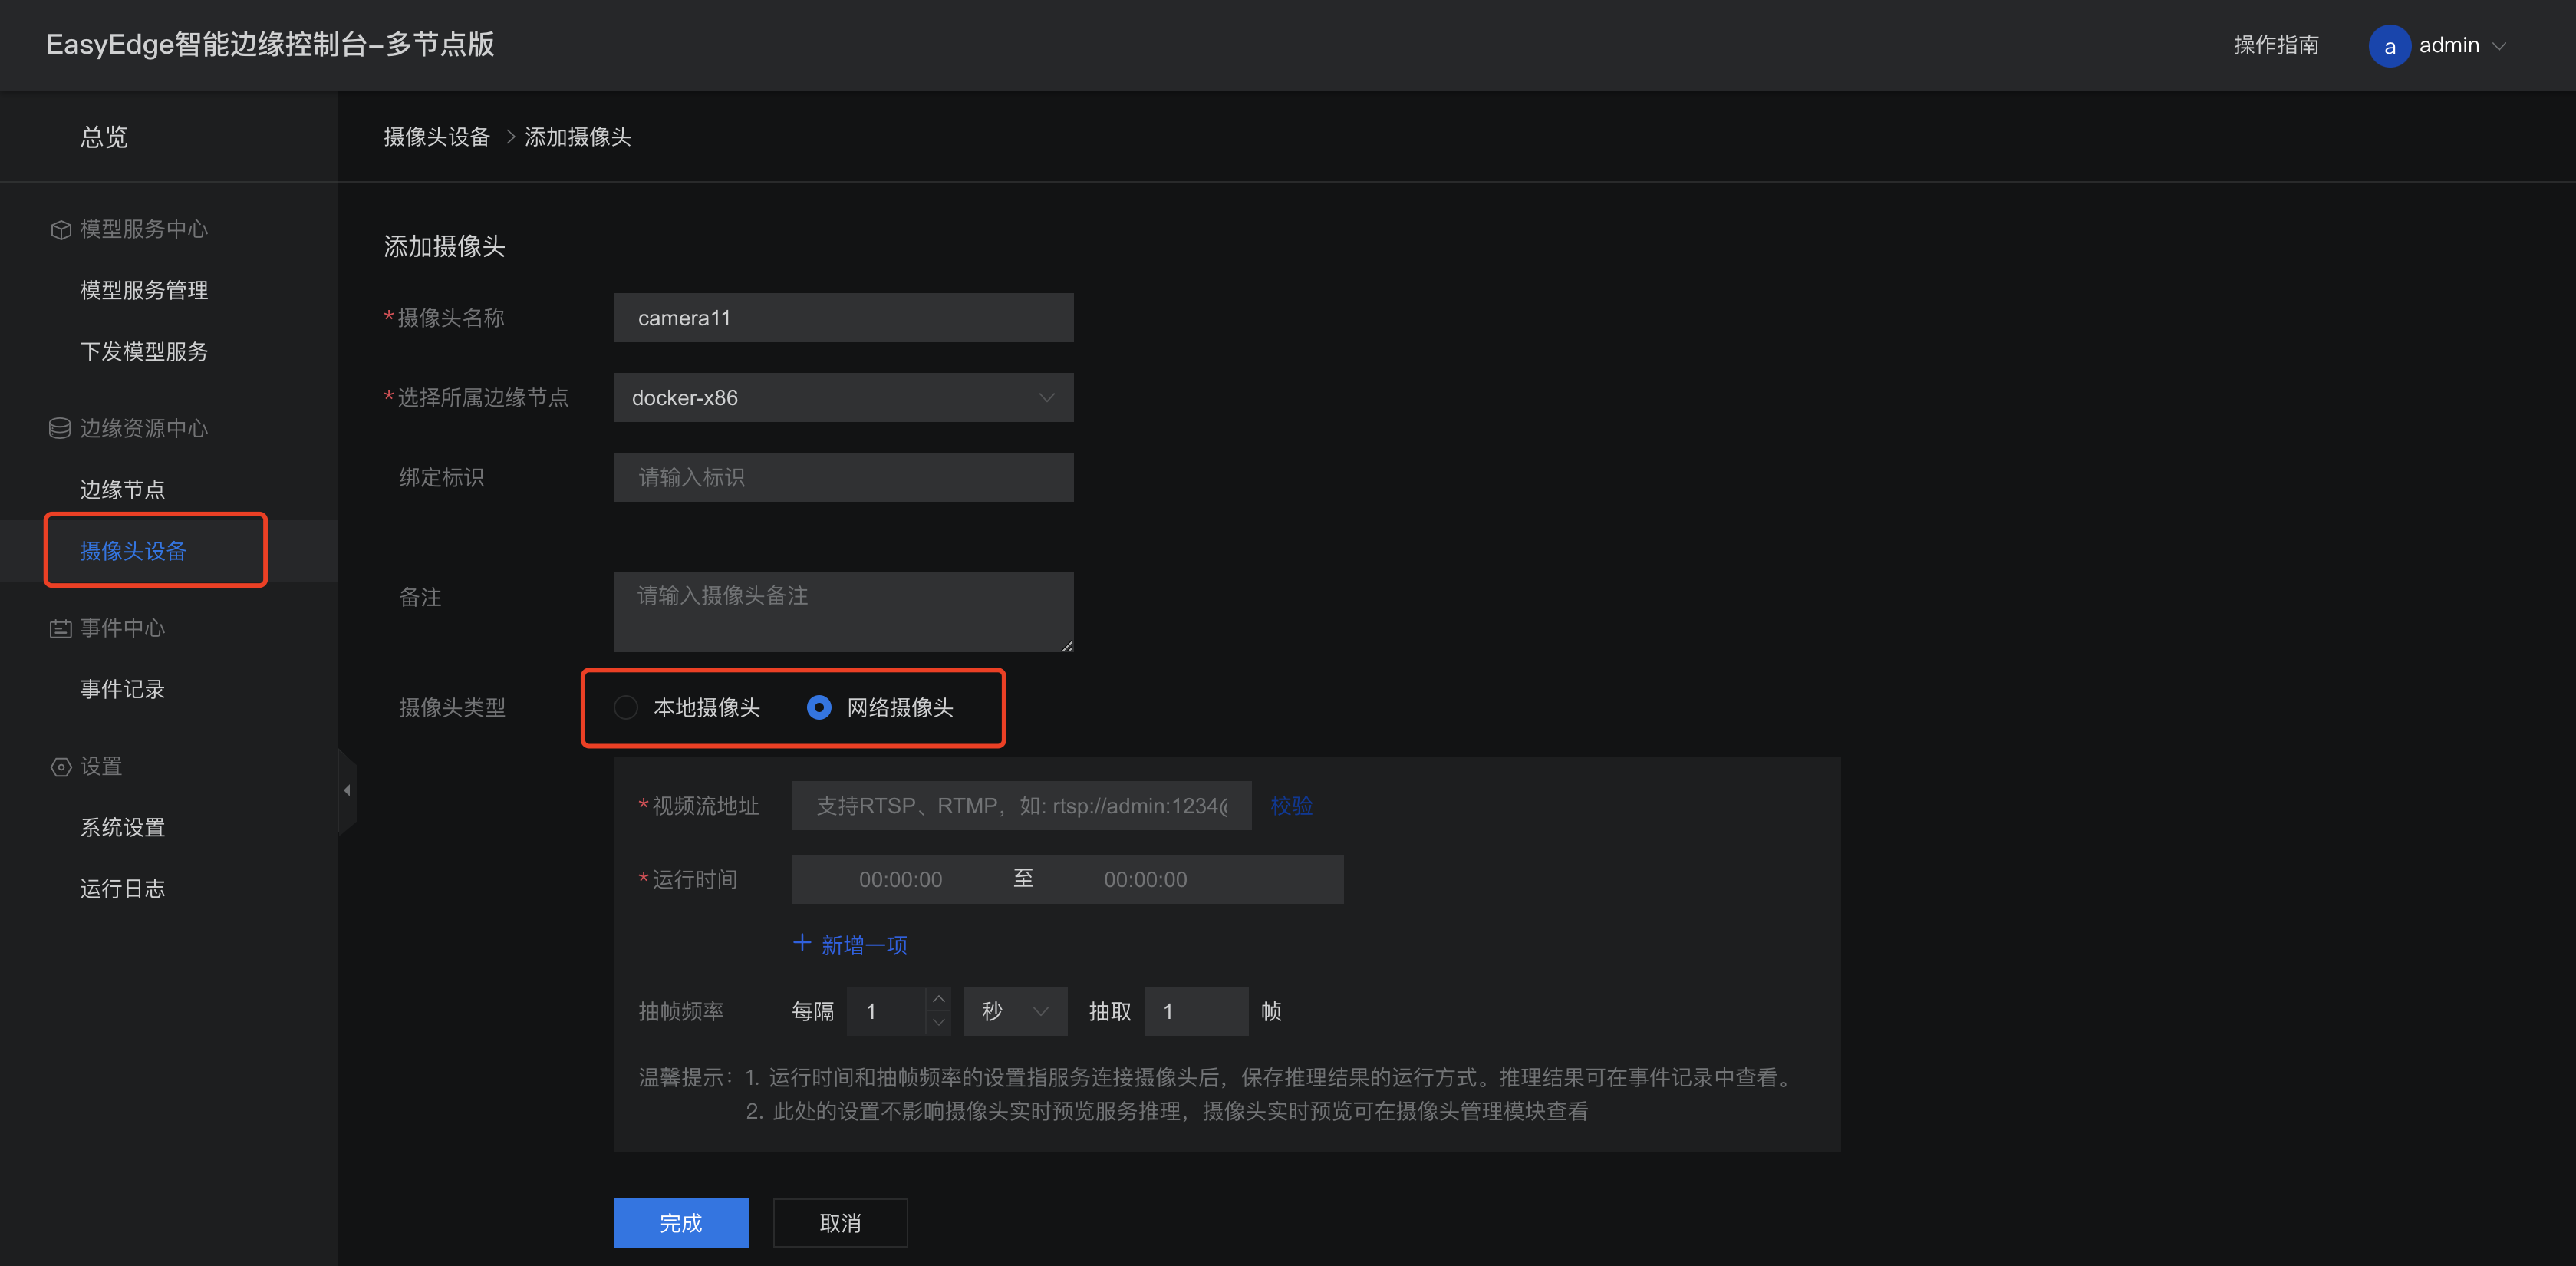Open 边缘节点 in the sidebar
The height and width of the screenshot is (1266, 2576).
122,490
